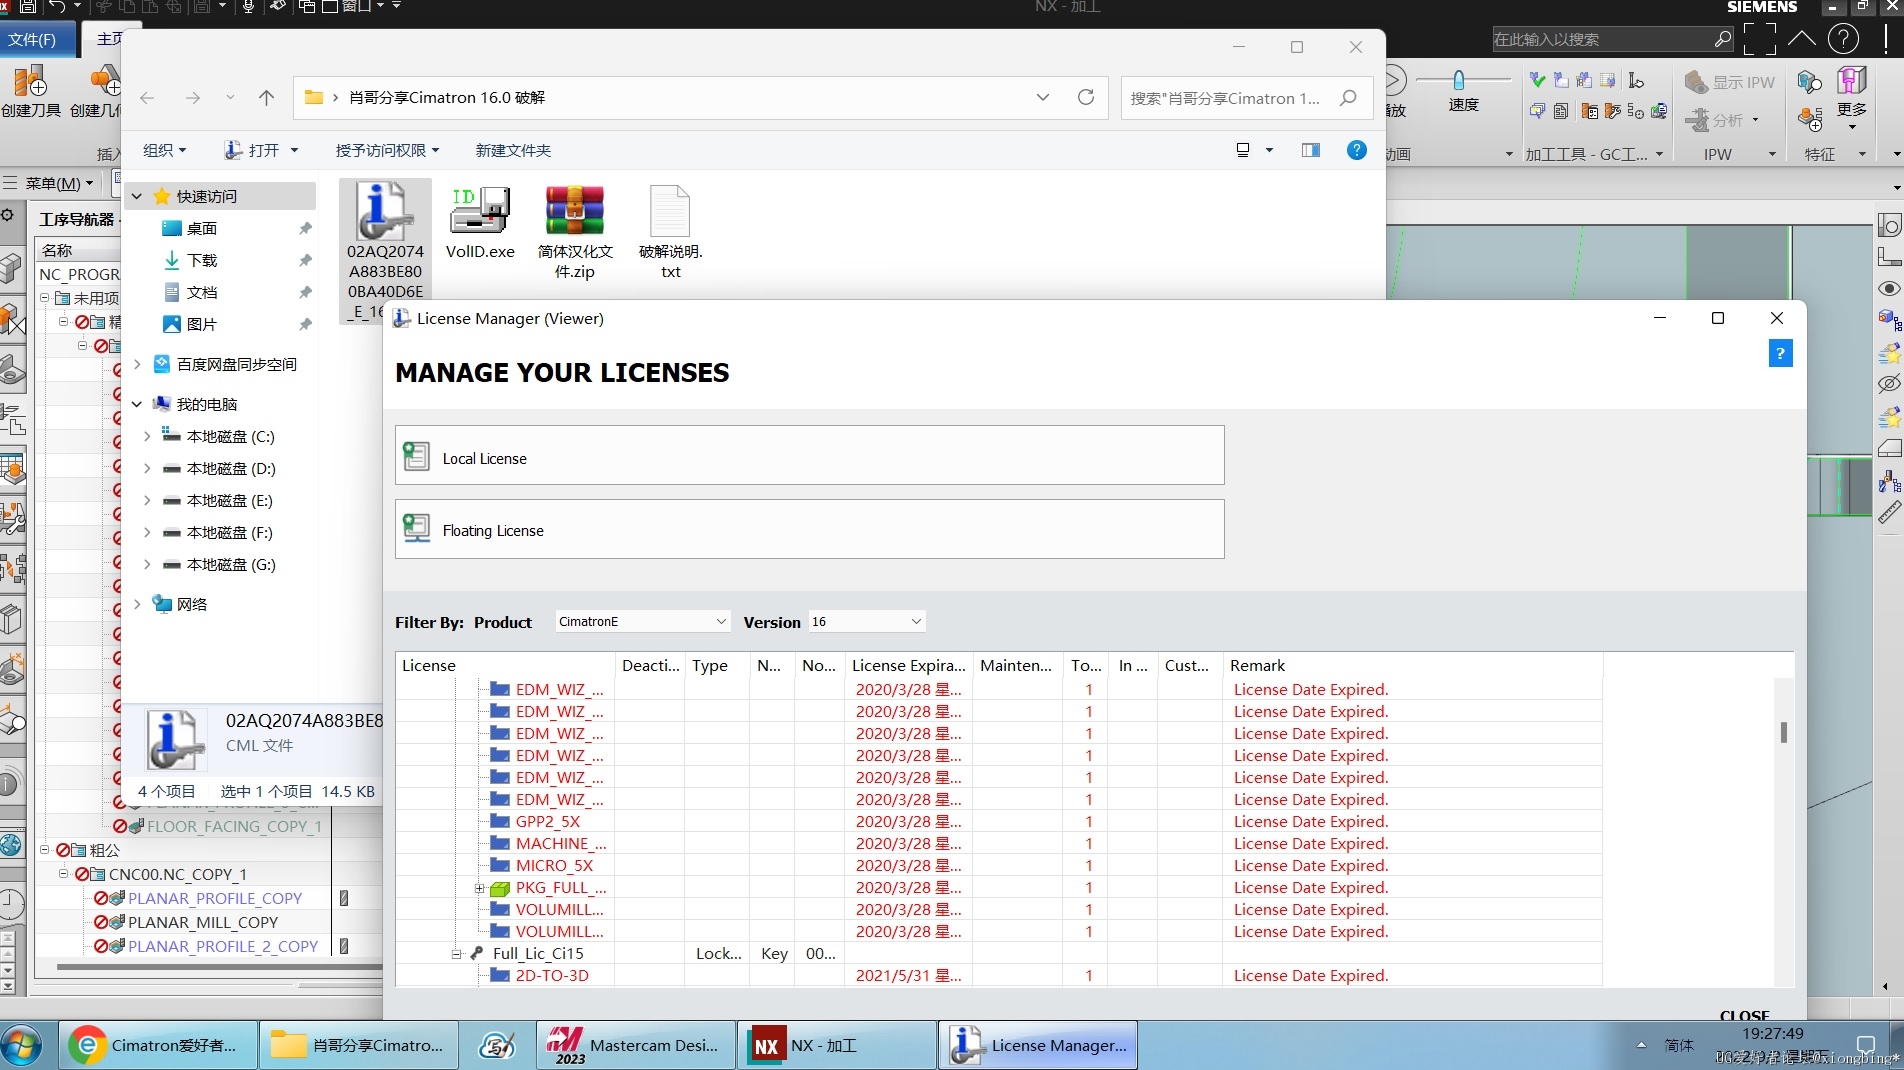
Task: Expand the PKG_FULL license node
Action: click(479, 888)
